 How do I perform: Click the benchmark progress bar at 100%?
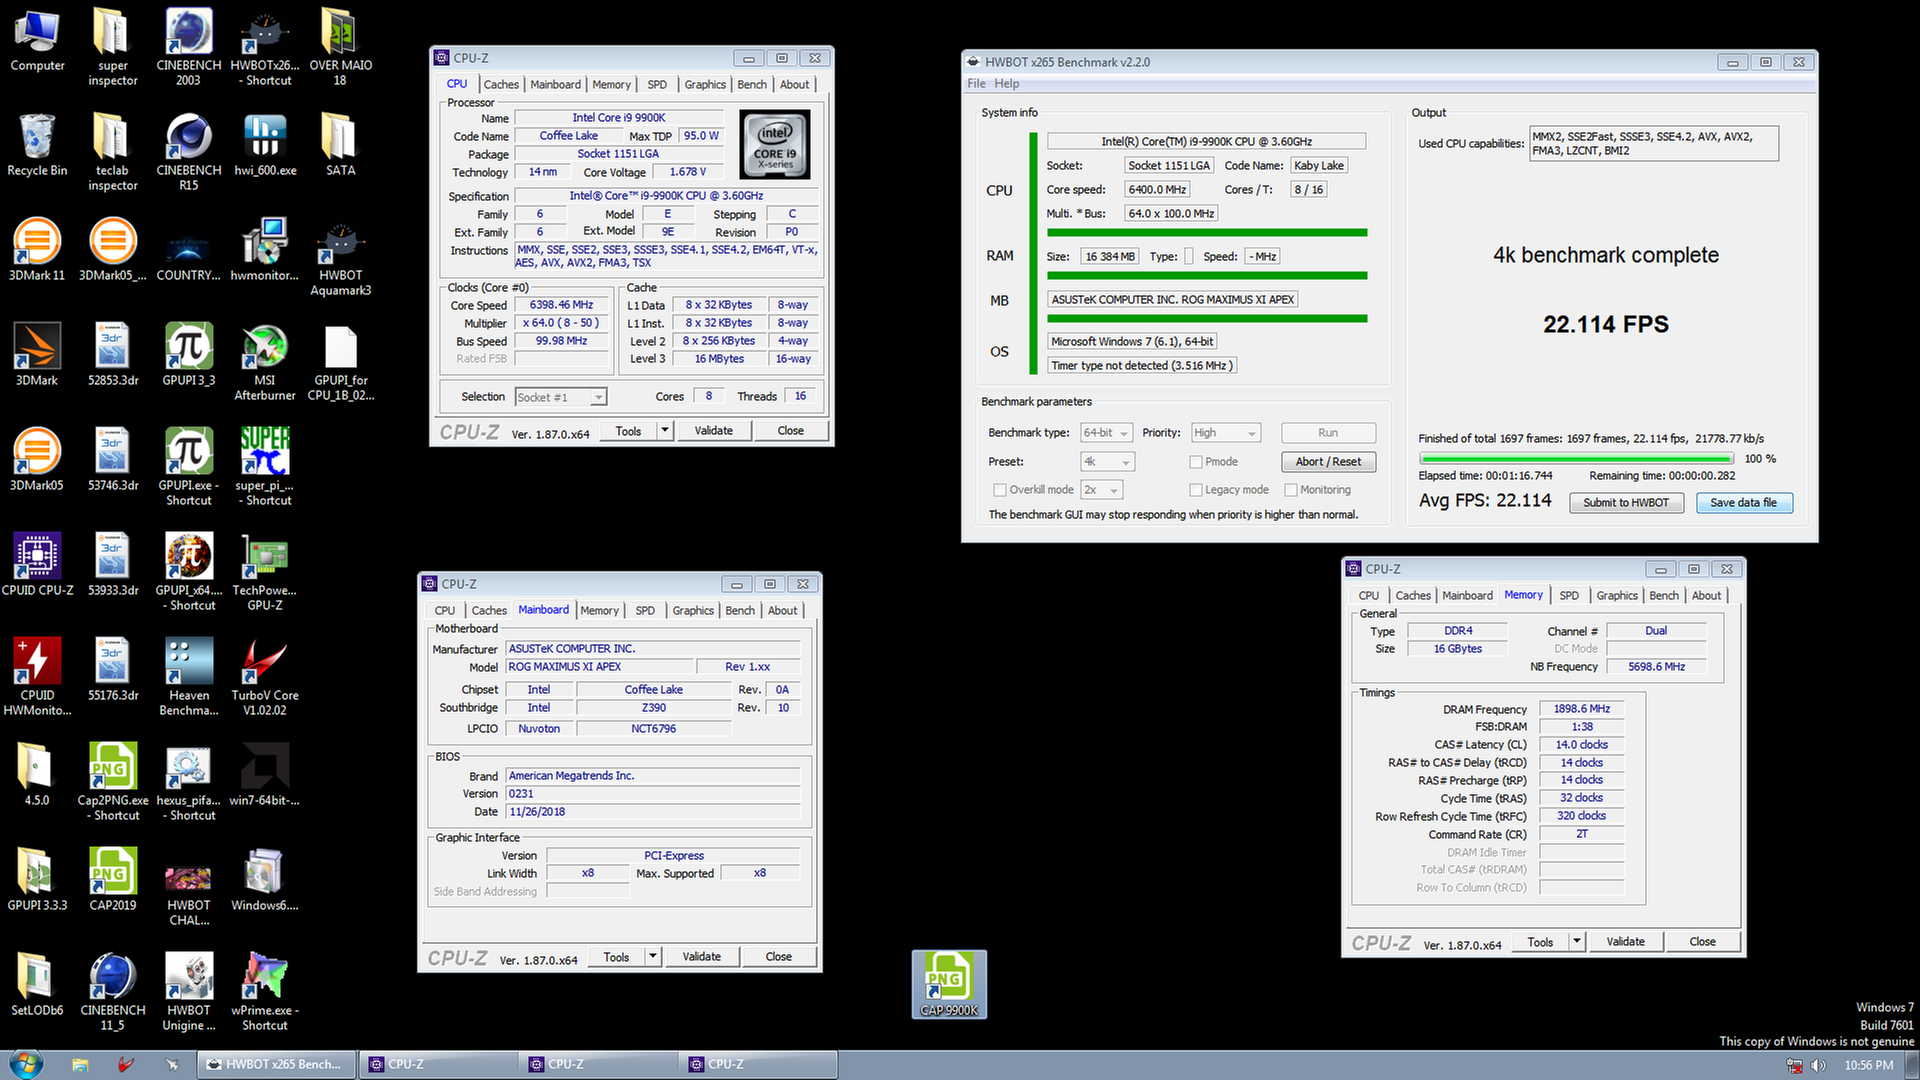click(x=1576, y=459)
